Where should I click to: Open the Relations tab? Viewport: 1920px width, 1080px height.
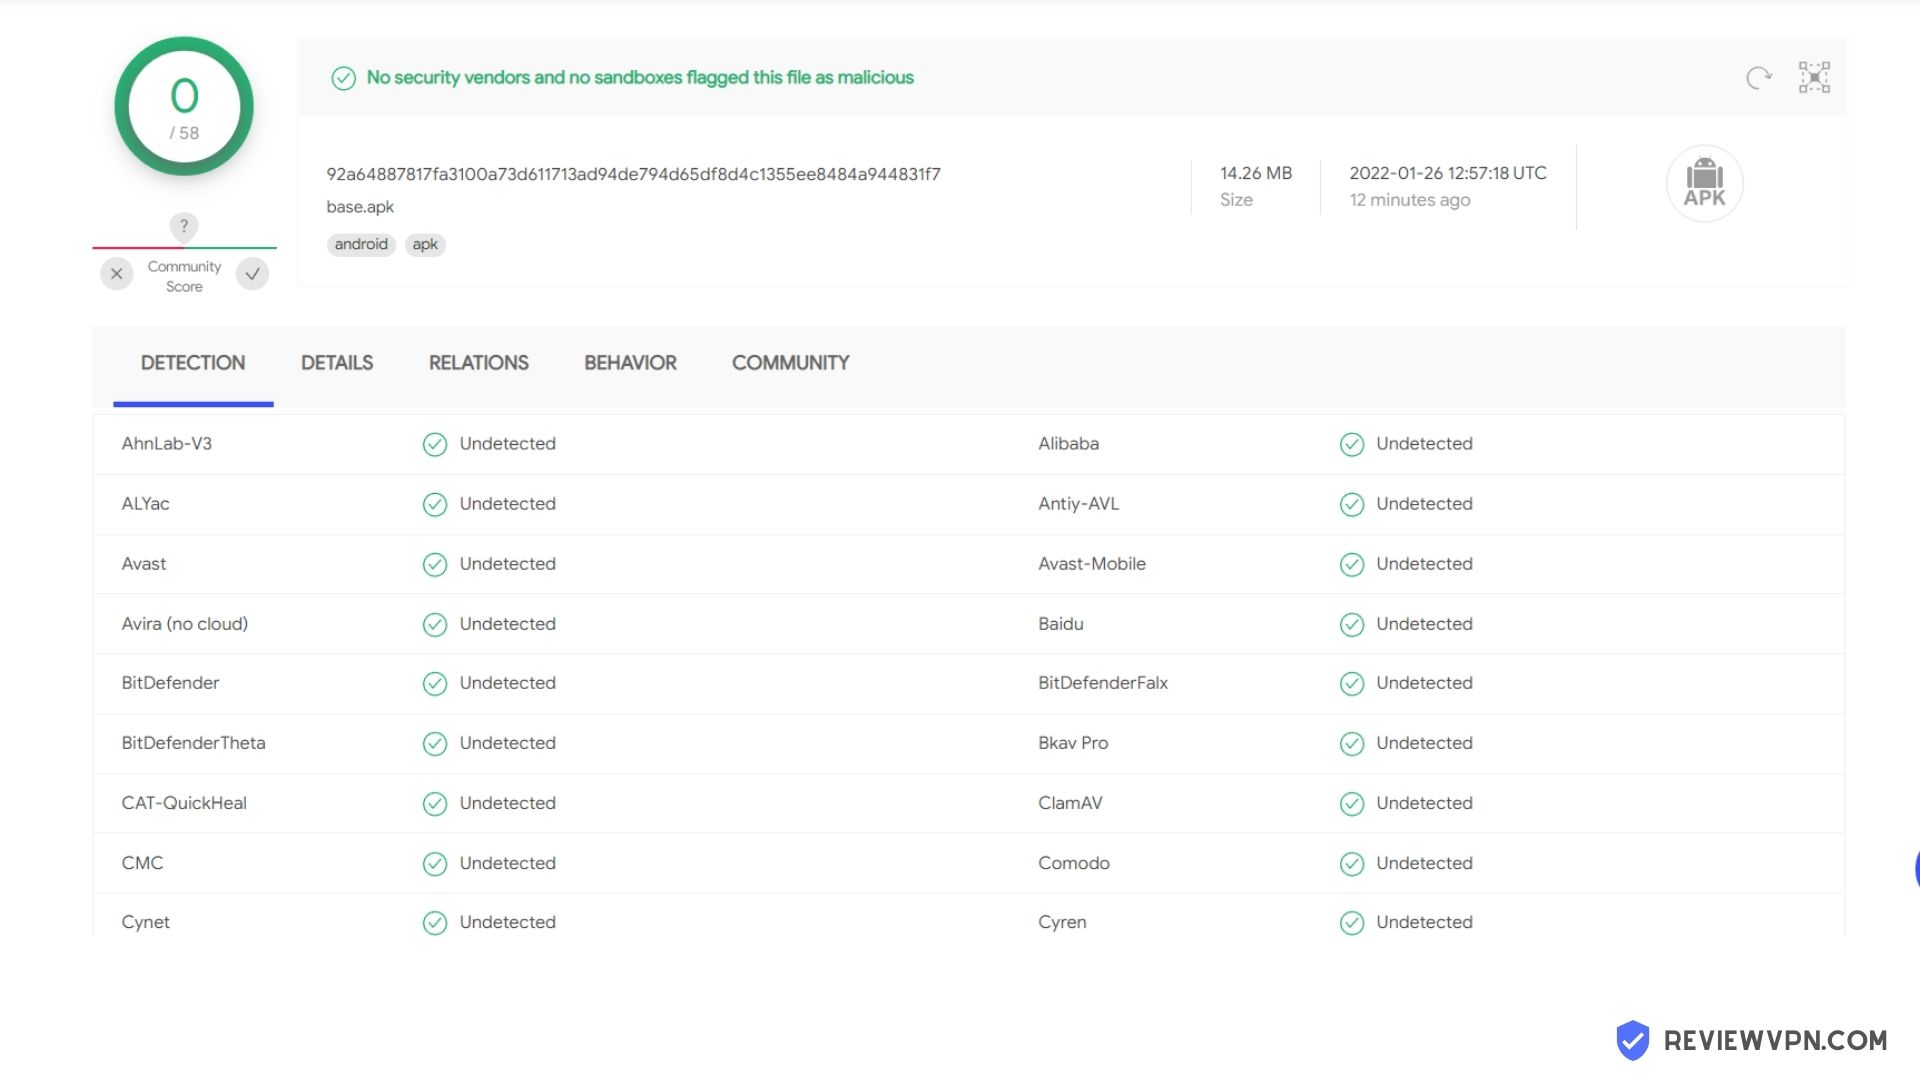pyautogui.click(x=478, y=363)
